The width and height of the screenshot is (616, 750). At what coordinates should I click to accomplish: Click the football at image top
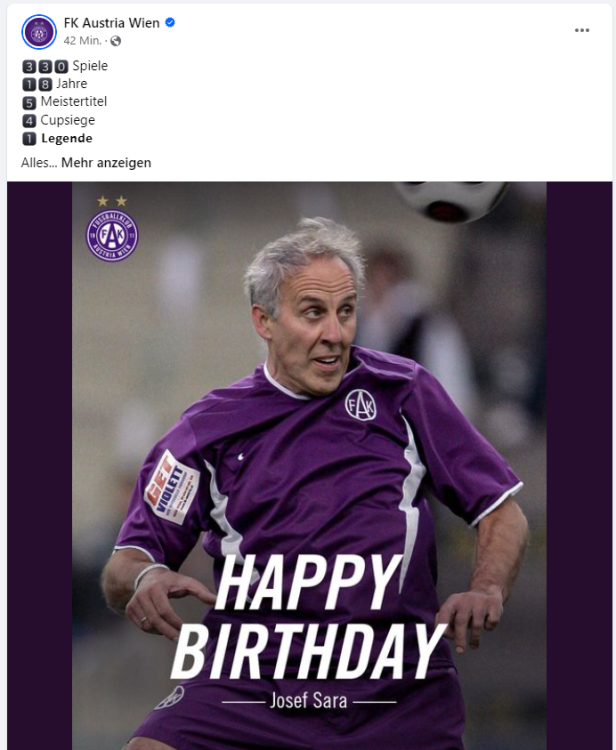pyautogui.click(x=450, y=202)
